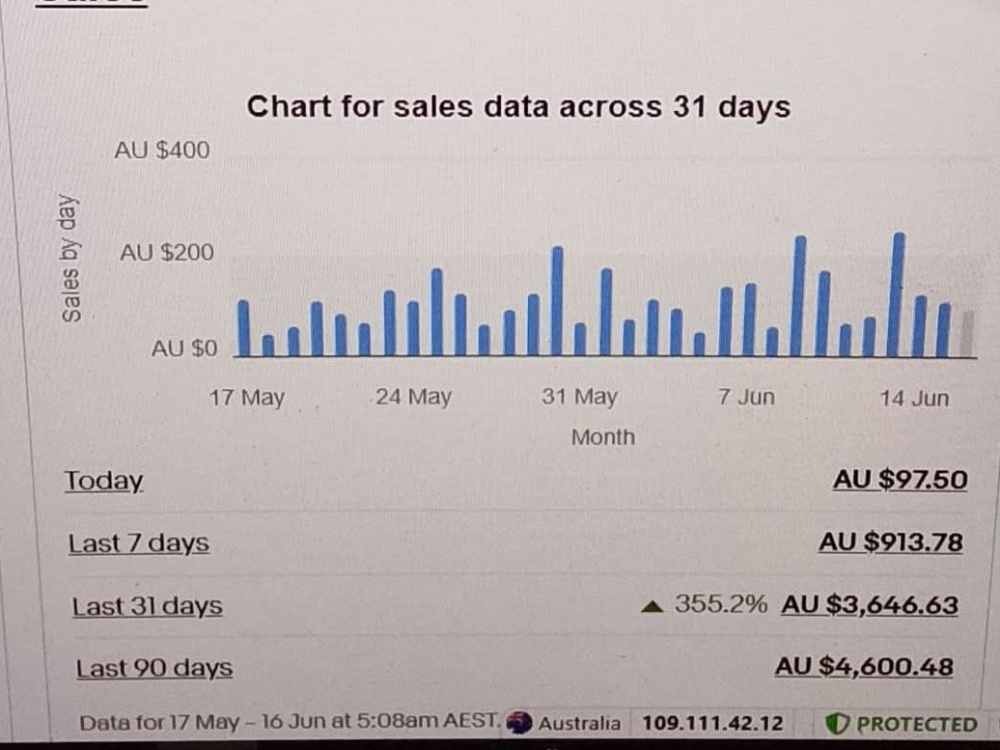This screenshot has width=1000, height=750.
Task: Open the Last 7 days link
Action: coord(139,543)
